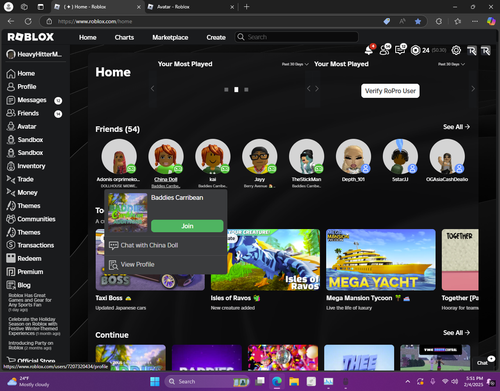Image resolution: width=500 pixels, height=391 pixels.
Task: Click the green Join button
Action: [187, 226]
